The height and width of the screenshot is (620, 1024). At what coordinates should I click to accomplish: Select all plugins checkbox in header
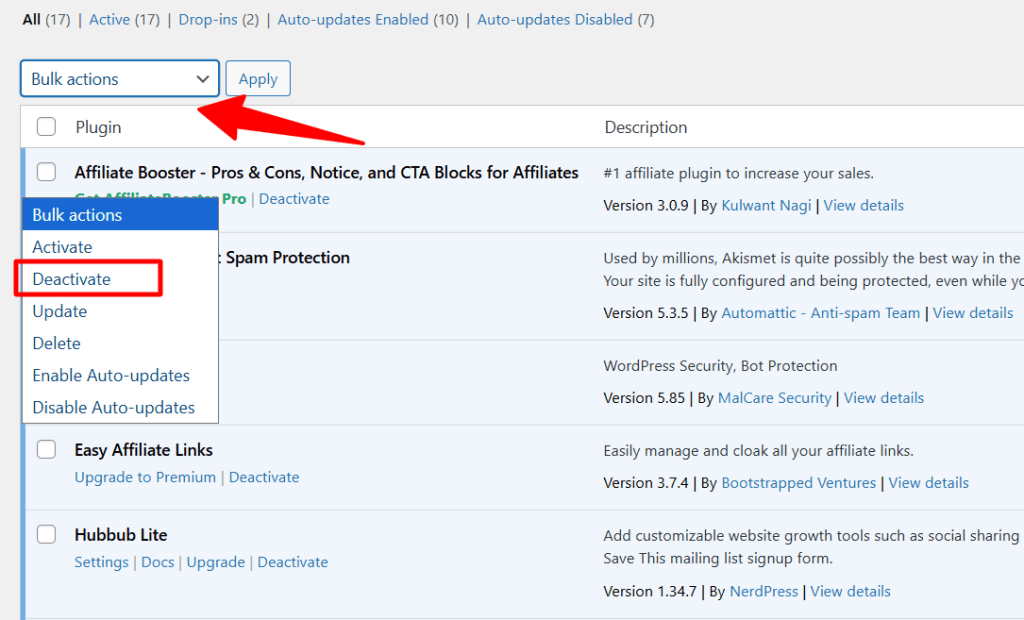[46, 127]
